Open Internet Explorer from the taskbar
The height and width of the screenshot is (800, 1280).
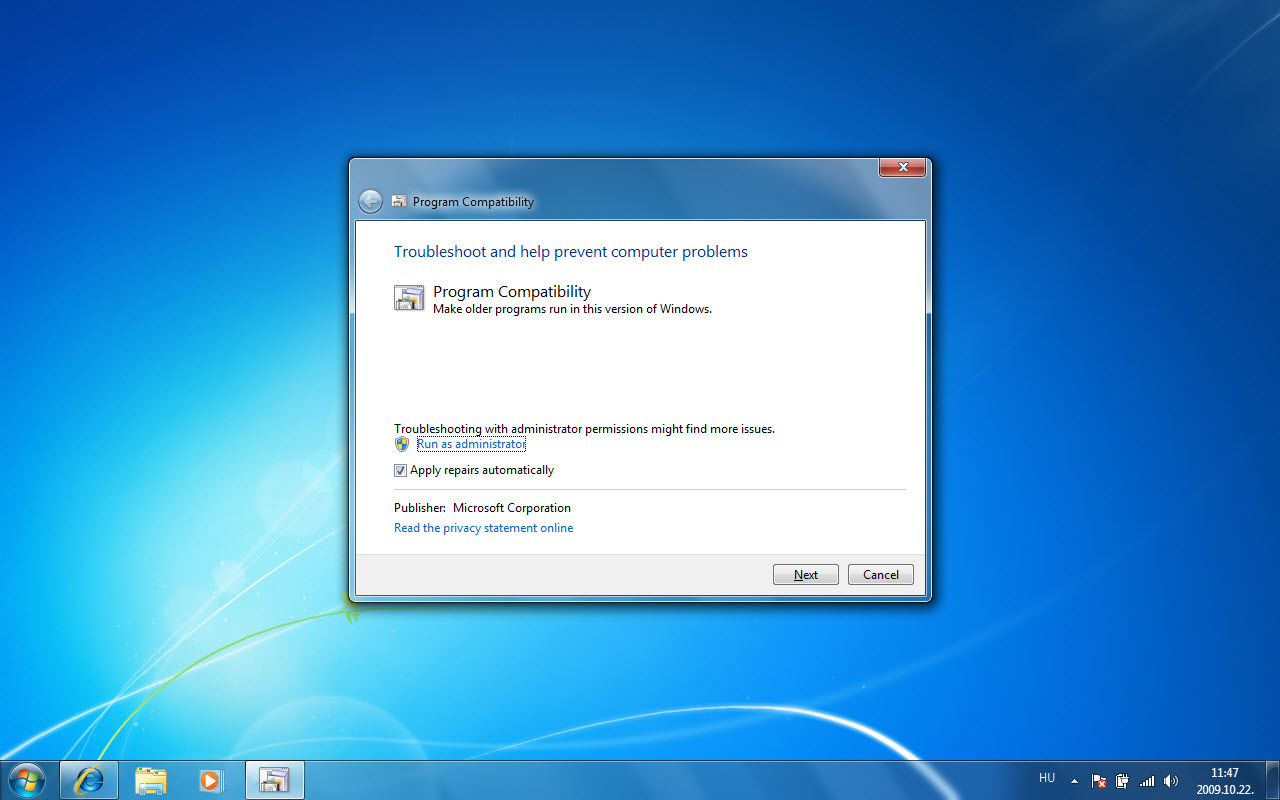[89, 780]
